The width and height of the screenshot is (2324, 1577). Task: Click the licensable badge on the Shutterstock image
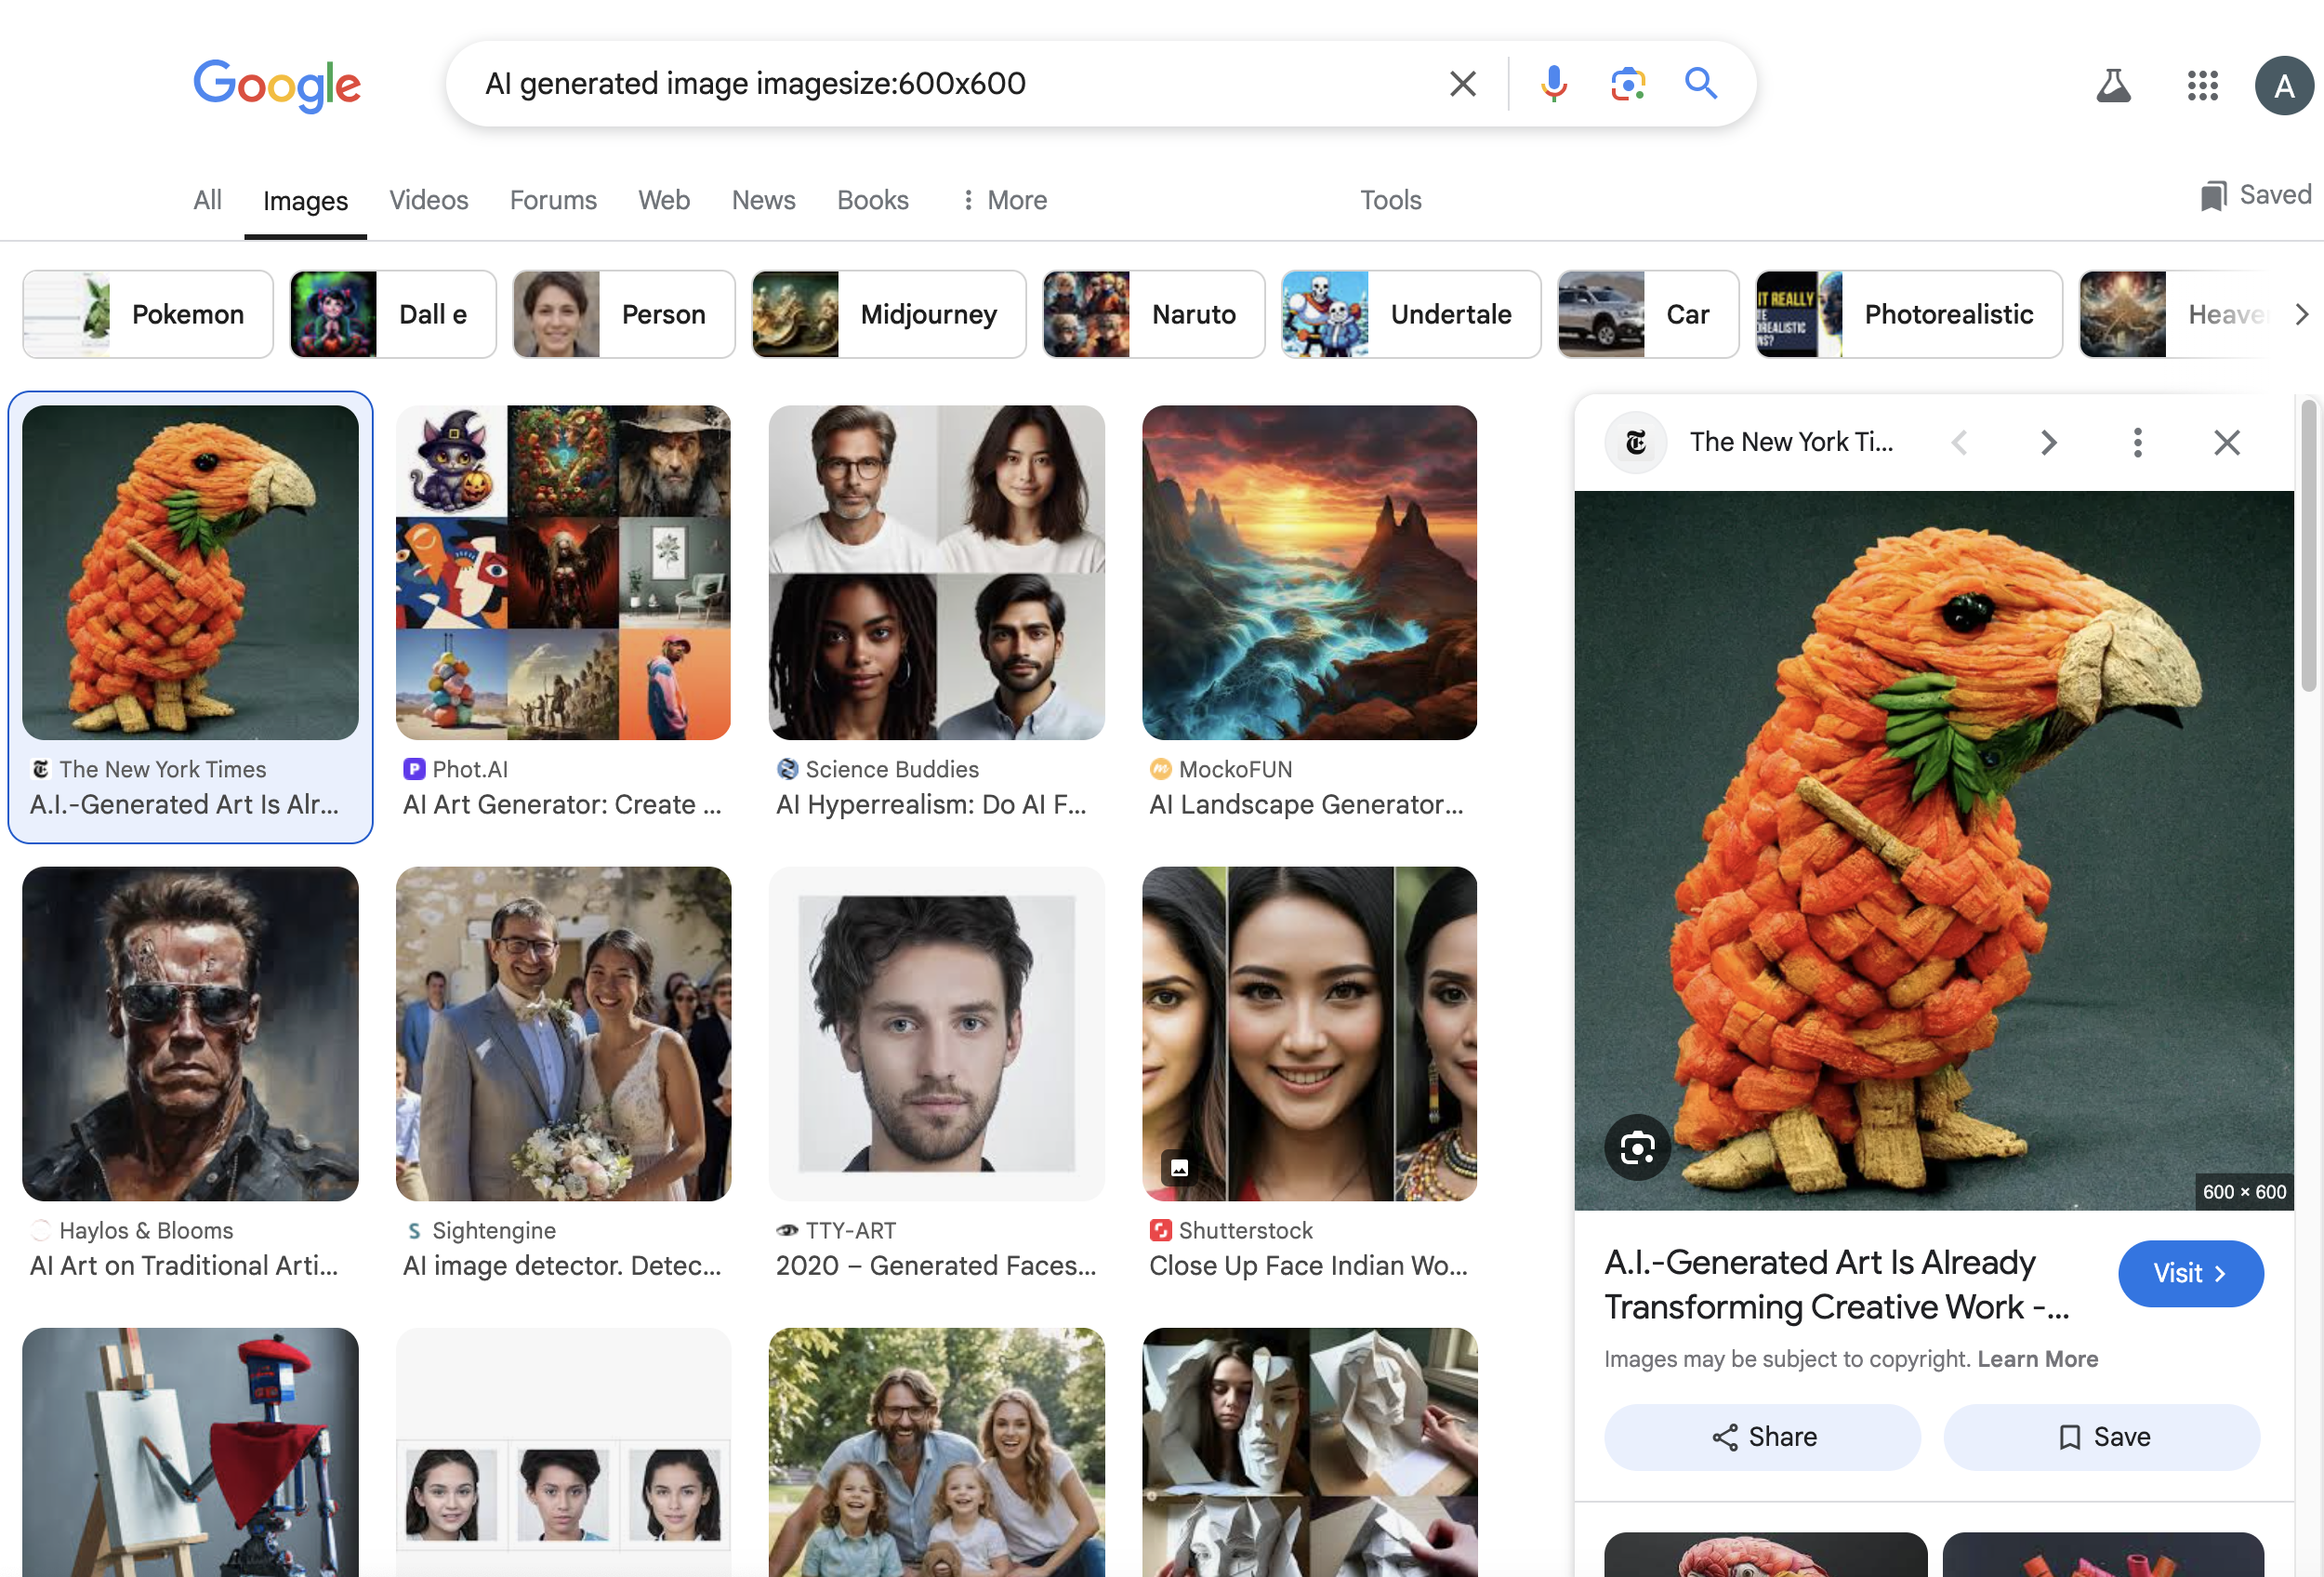tap(1179, 1167)
